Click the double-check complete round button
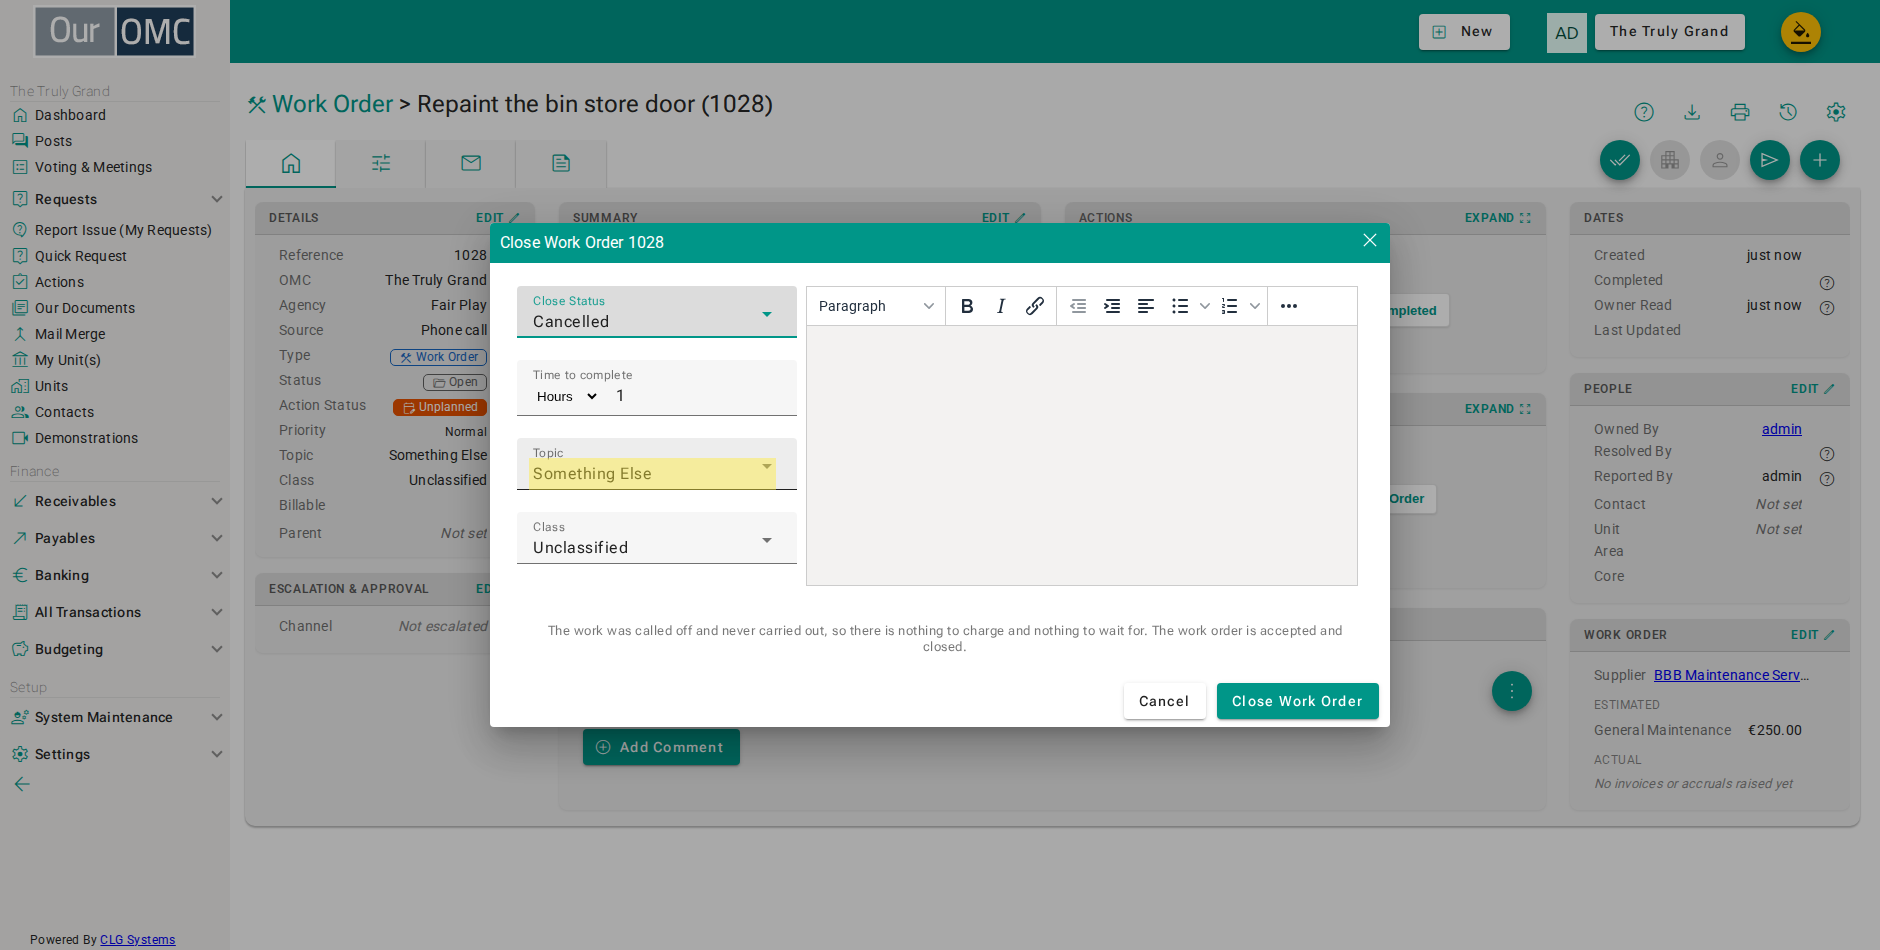Screen dimensions: 1880x950 (1620, 160)
